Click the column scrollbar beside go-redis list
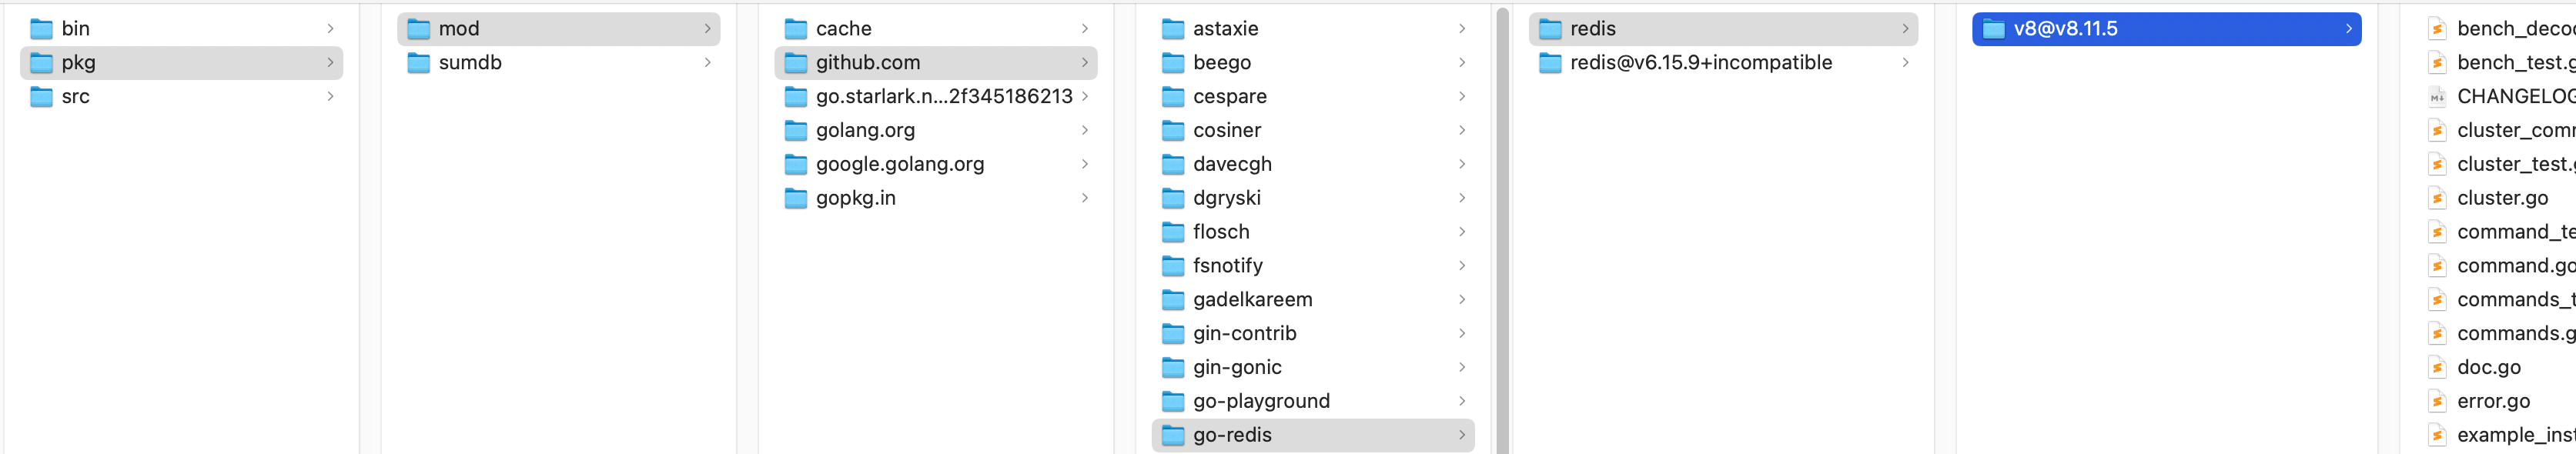Screen dimensions: 2576x454 click(x=1502, y=230)
